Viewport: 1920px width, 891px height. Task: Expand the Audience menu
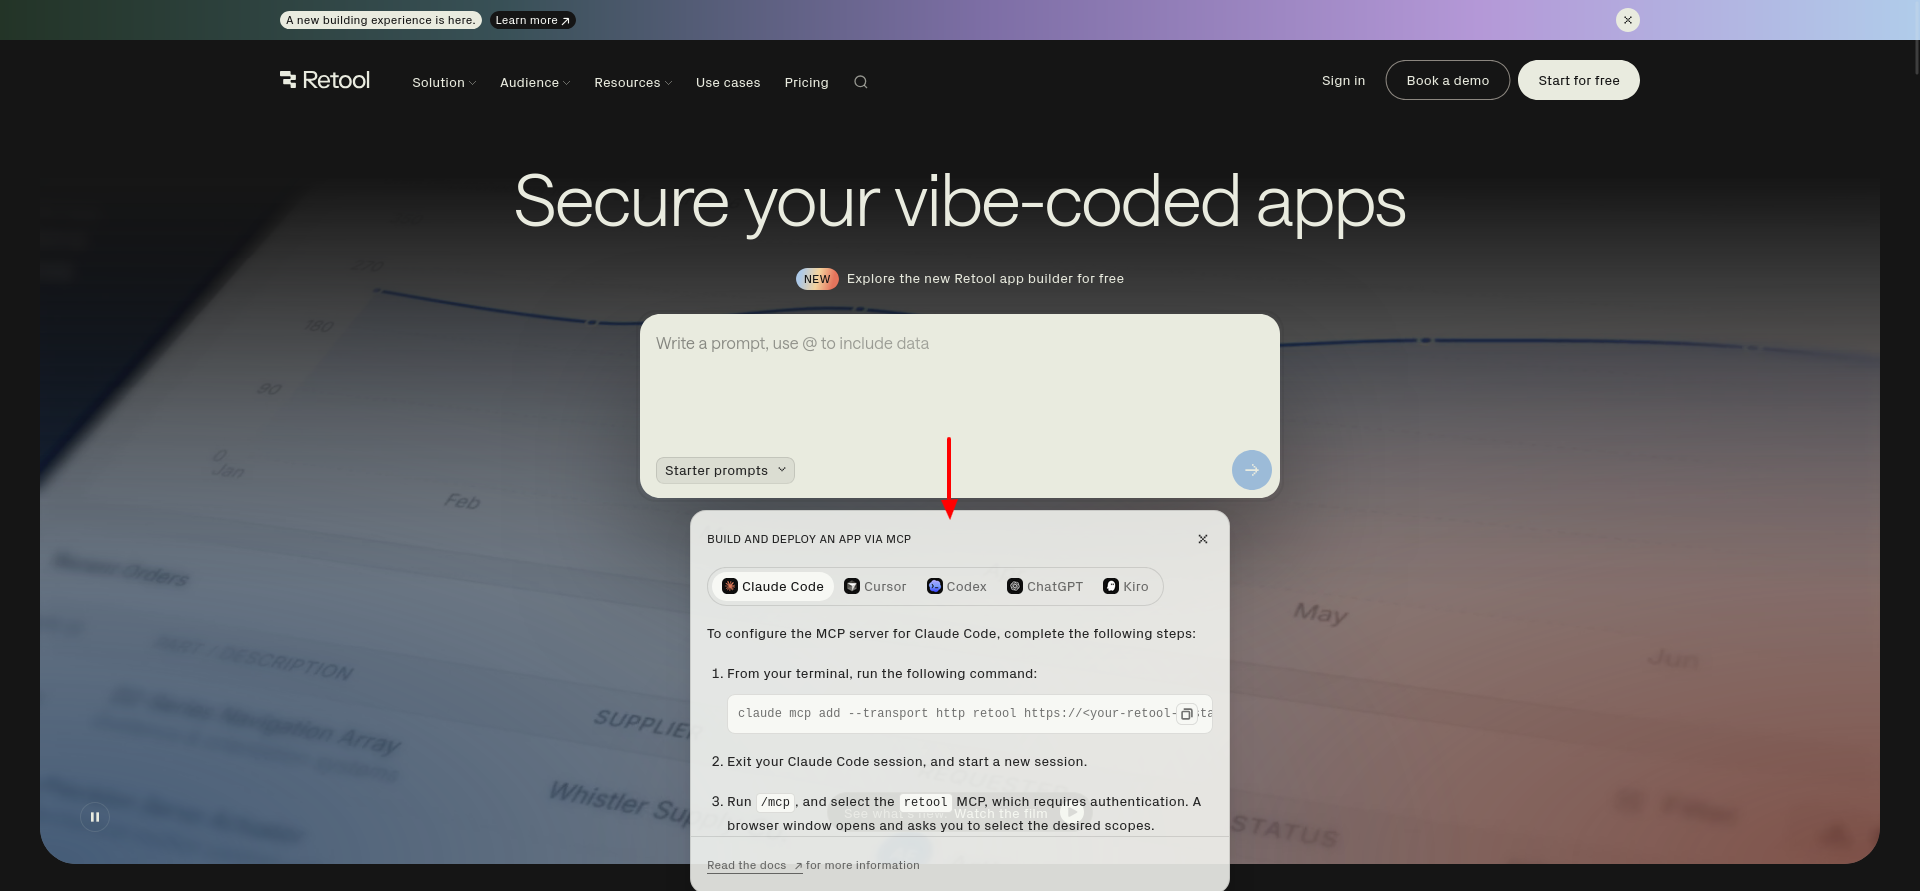coord(535,83)
